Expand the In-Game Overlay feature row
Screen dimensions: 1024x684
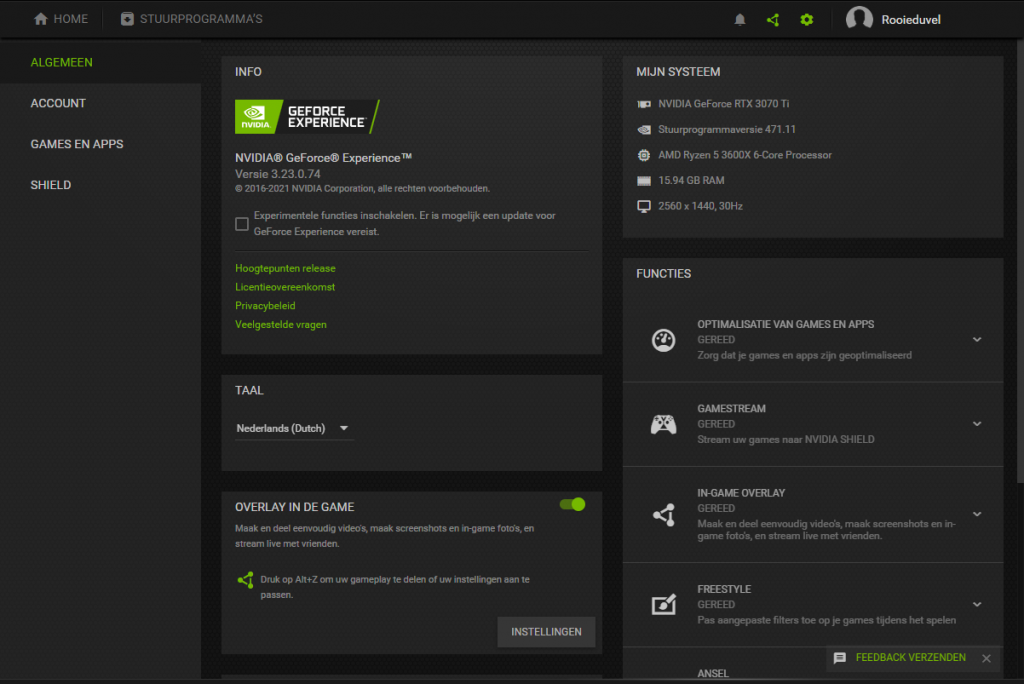pyautogui.click(x=977, y=514)
